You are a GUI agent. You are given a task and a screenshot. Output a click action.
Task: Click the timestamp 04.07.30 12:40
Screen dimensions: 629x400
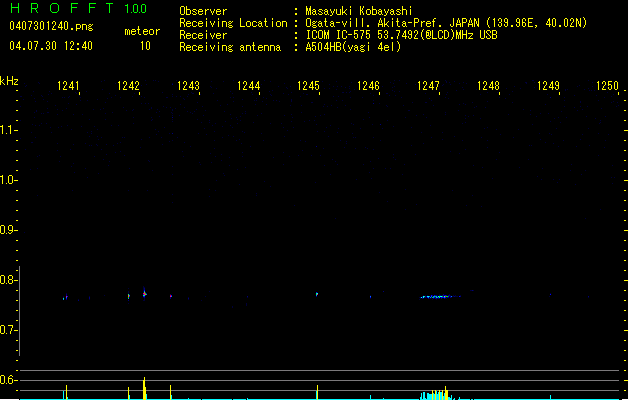[51, 46]
